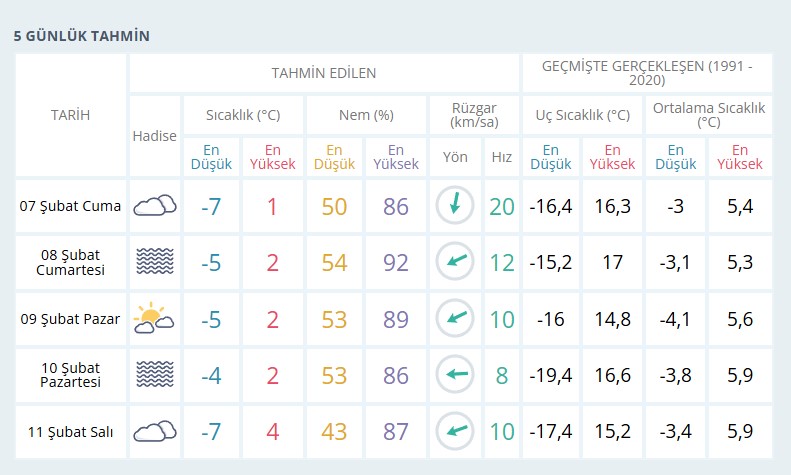Click the Rüzgar (km/sa) header
Image resolution: width=791 pixels, height=475 pixels.
click(x=474, y=115)
